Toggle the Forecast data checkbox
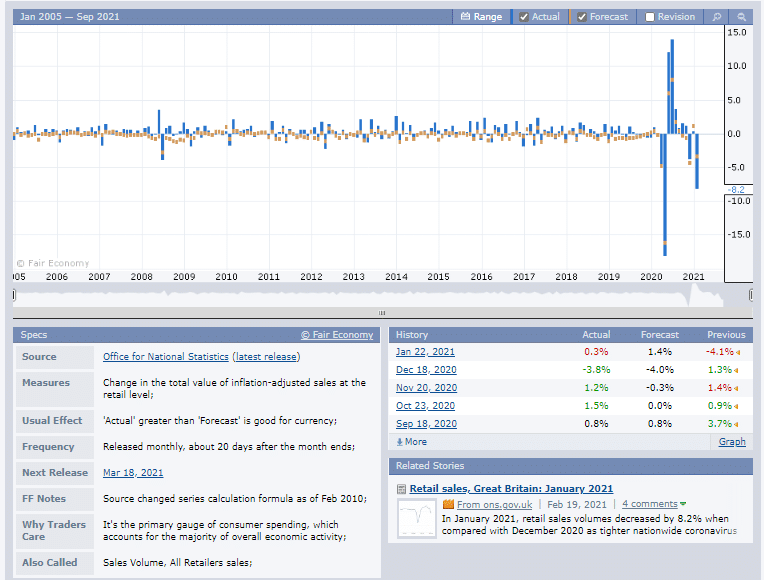The height and width of the screenshot is (580, 764). click(x=582, y=17)
